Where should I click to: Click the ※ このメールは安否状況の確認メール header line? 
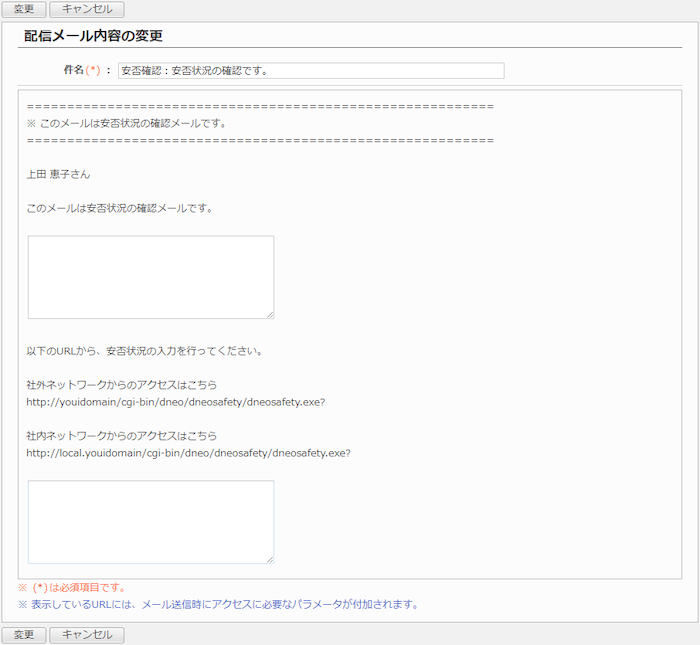pos(126,123)
